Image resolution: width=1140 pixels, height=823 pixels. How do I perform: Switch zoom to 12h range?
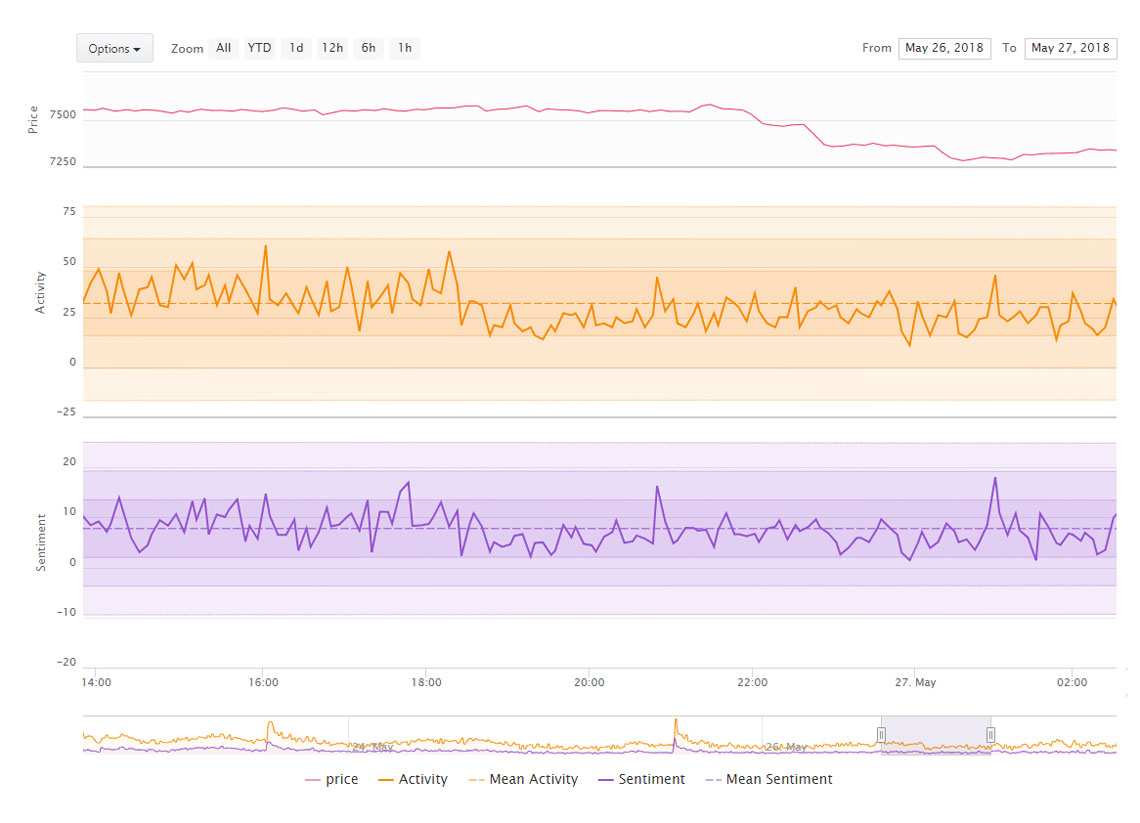click(332, 48)
